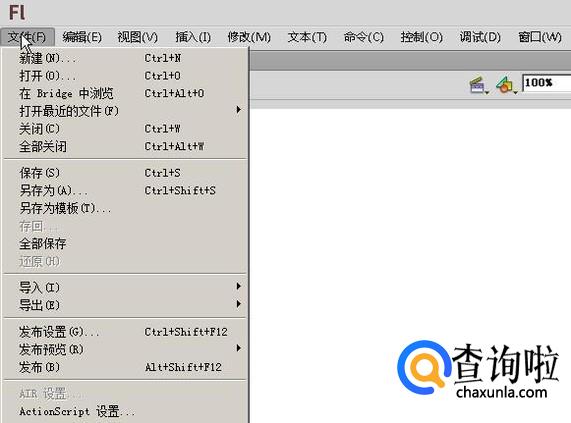Open the 修改(M) menu
The width and height of the screenshot is (571, 423).
(249, 37)
